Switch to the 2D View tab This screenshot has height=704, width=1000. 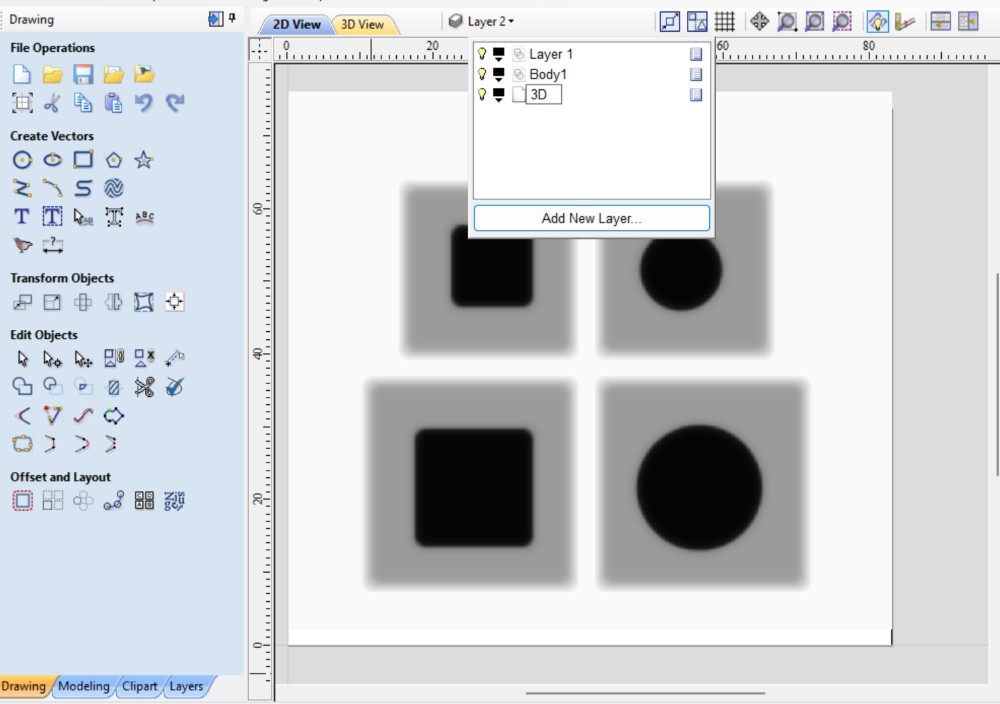click(297, 24)
